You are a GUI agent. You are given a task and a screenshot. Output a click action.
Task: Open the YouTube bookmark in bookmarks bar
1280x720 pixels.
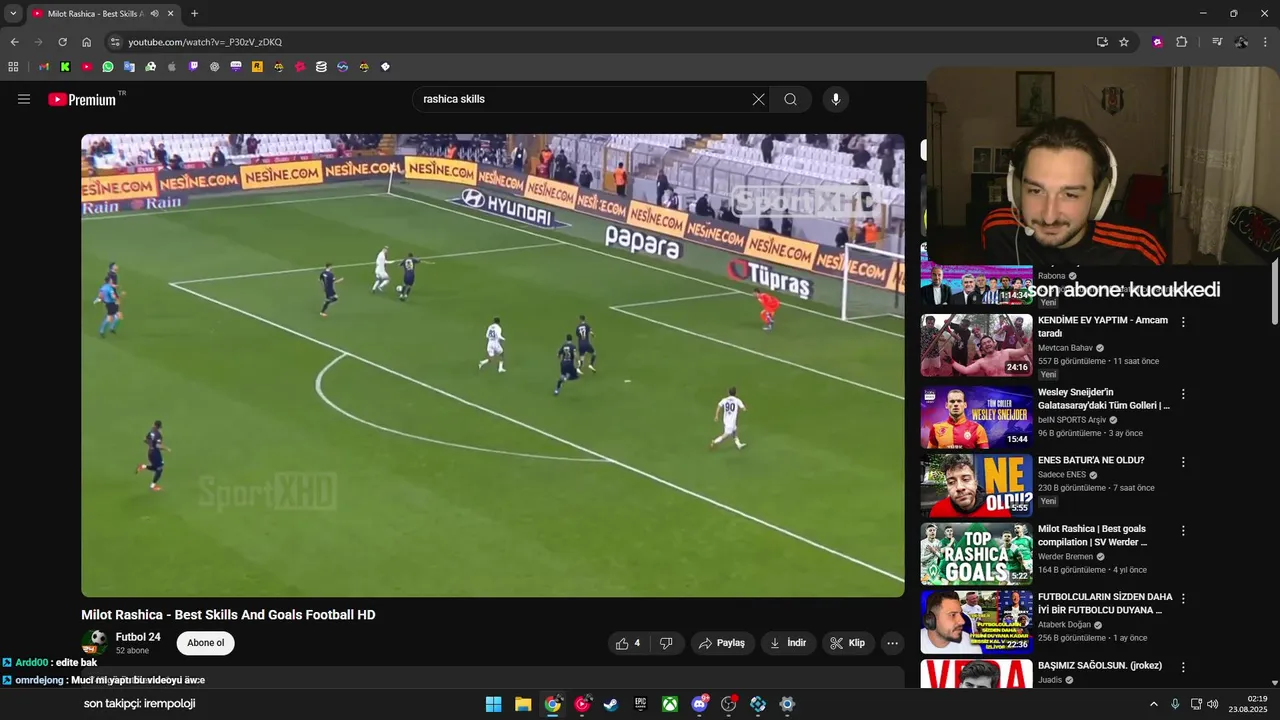[x=87, y=67]
